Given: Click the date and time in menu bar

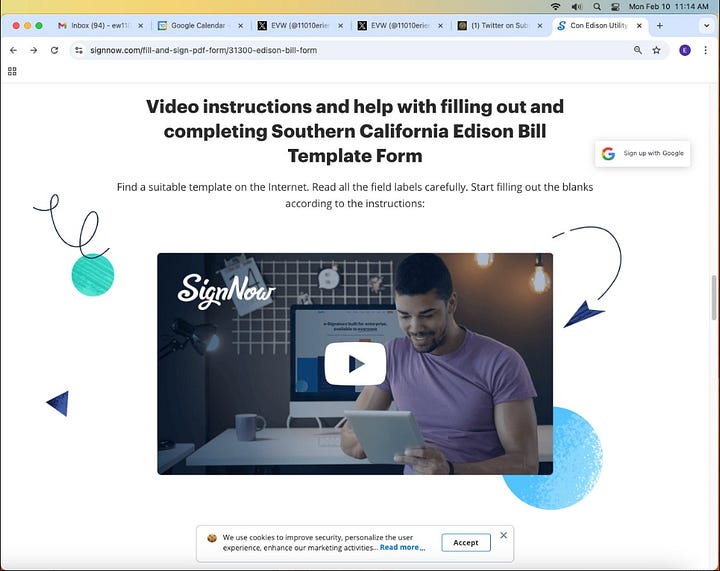Looking at the screenshot, I should (669, 6).
